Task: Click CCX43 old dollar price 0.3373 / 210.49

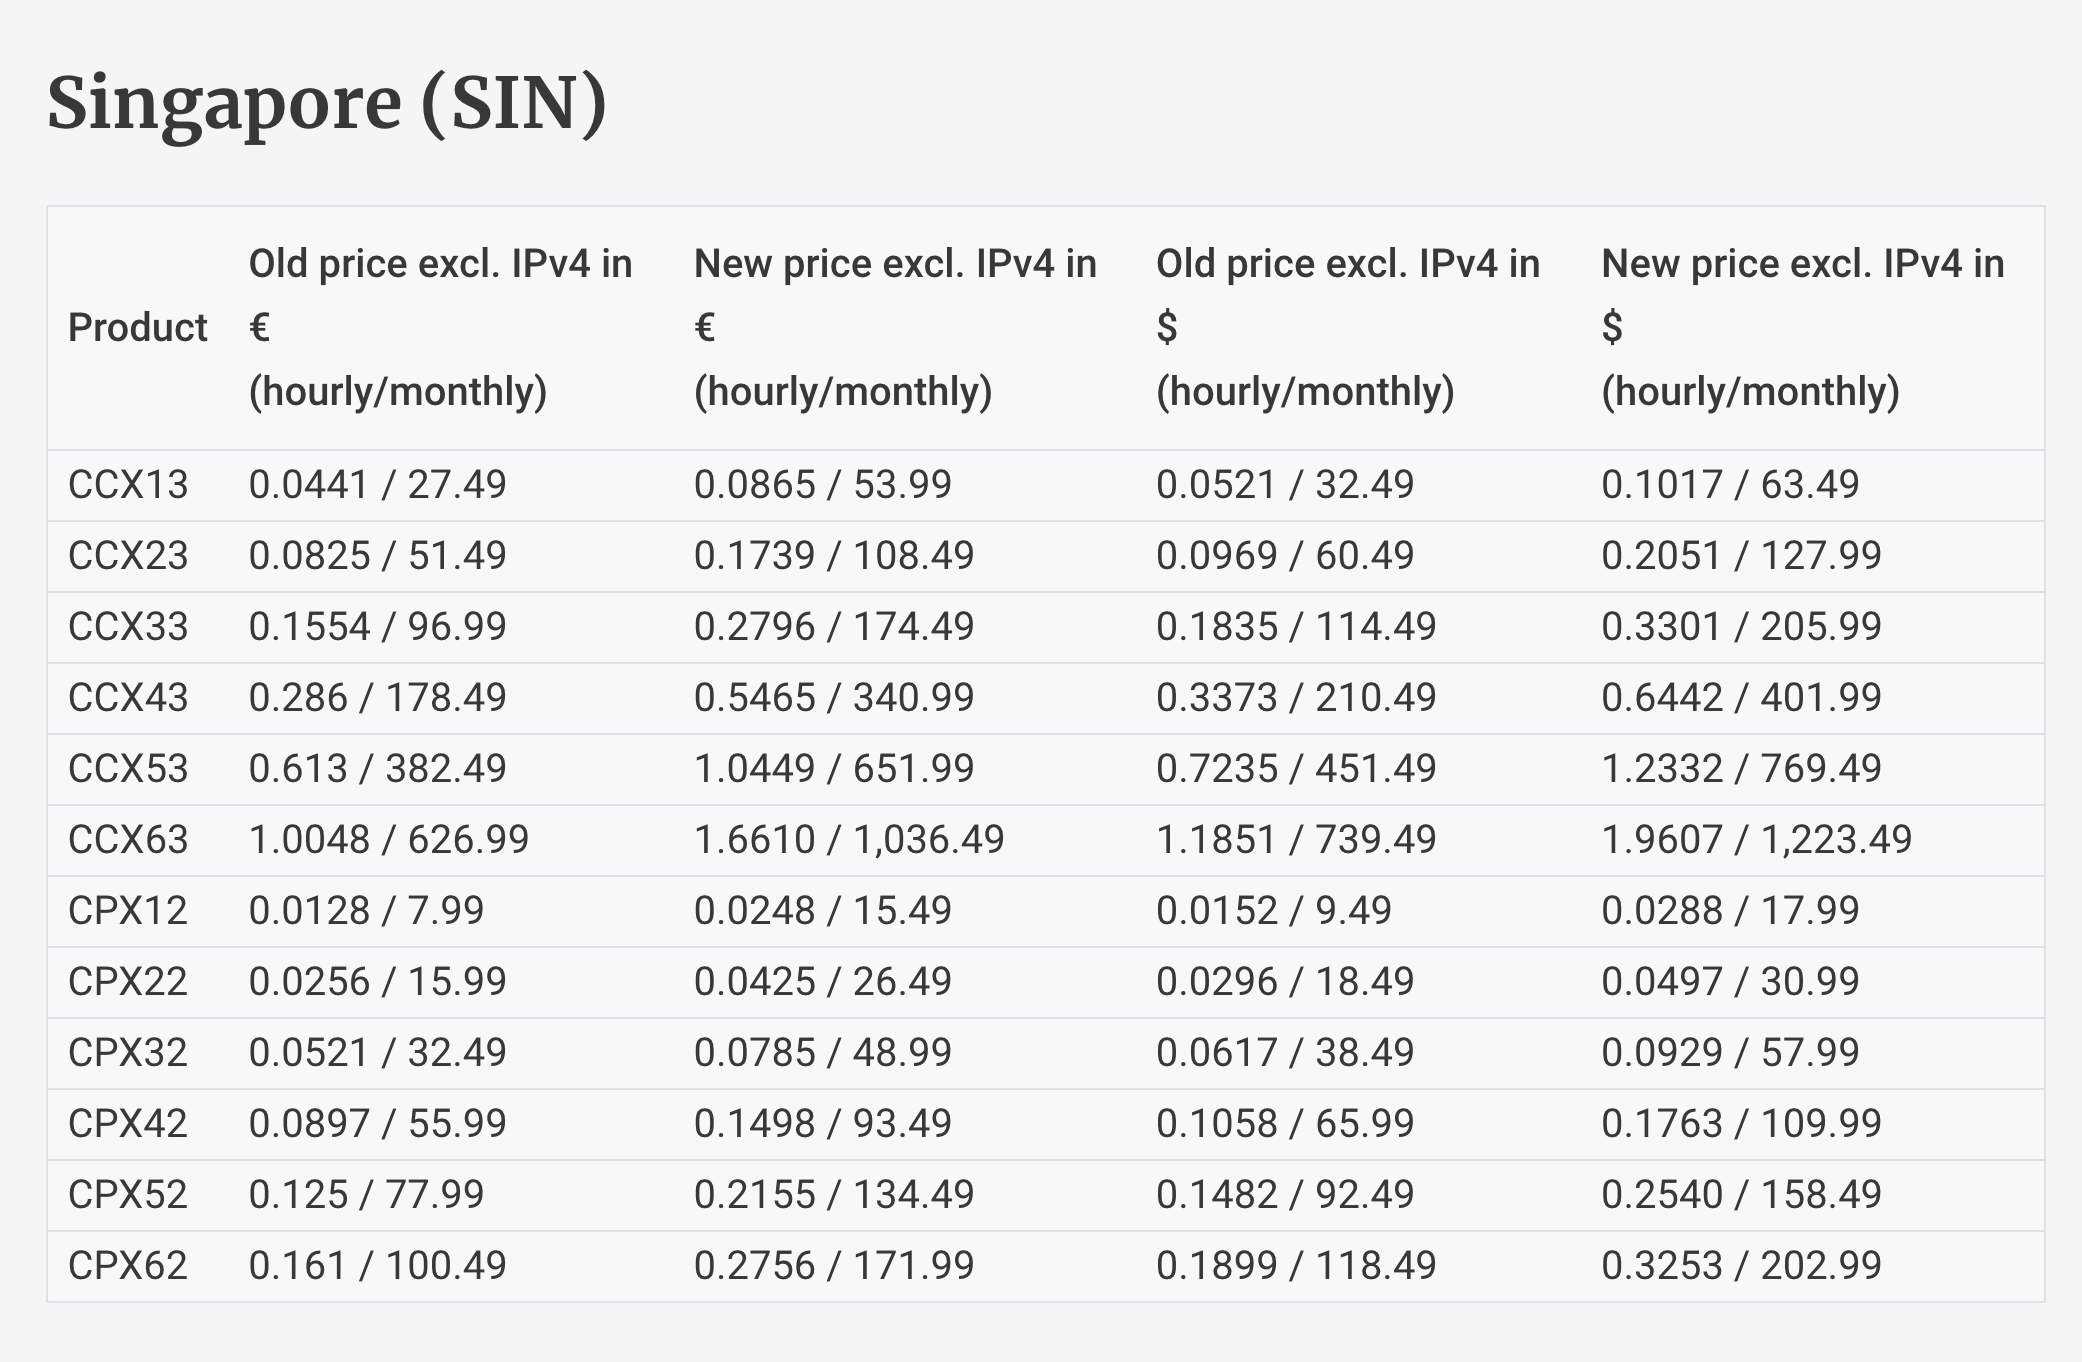Action: [1296, 698]
